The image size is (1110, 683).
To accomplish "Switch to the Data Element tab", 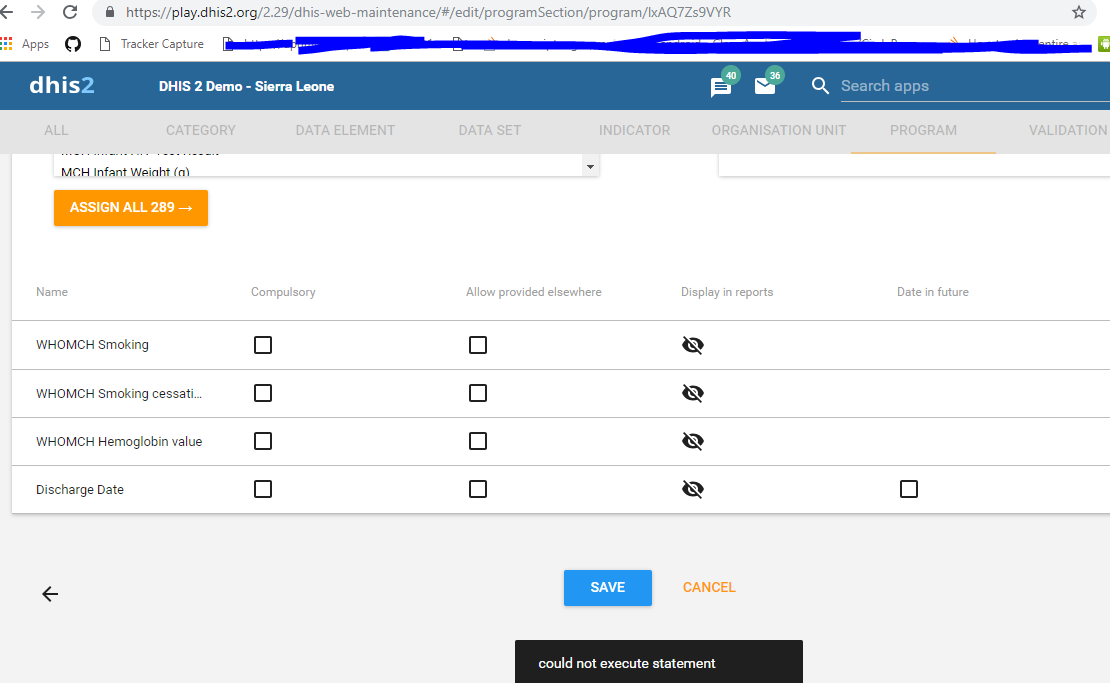I will (345, 130).
